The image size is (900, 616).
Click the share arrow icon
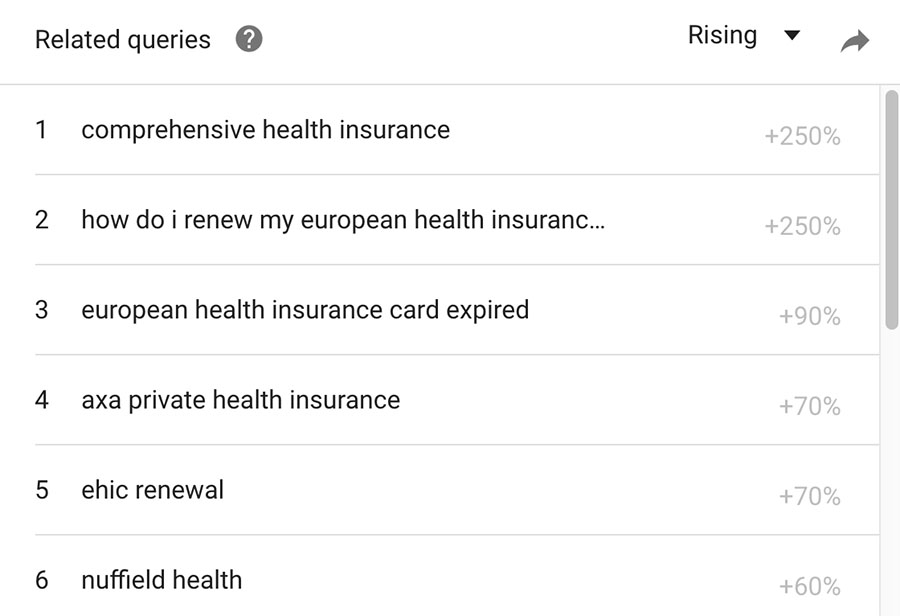[855, 41]
